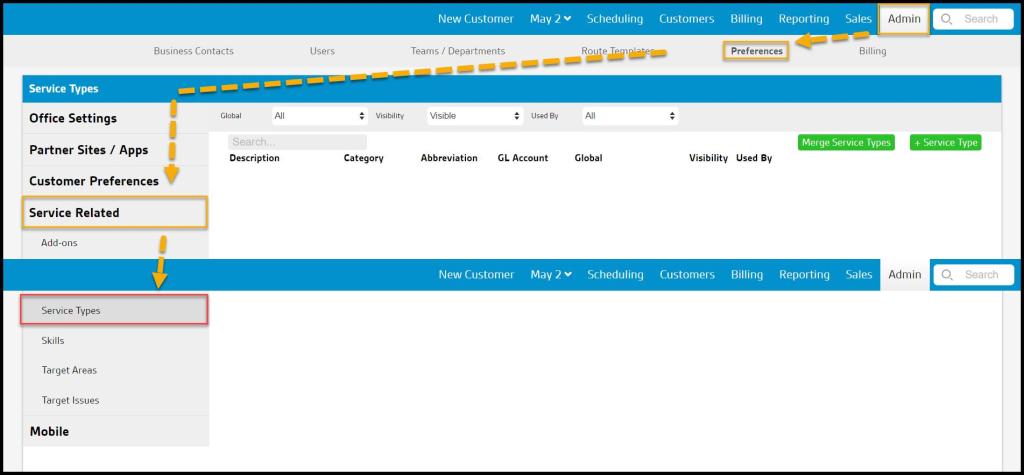Viewport: 1024px width, 475px height.
Task: Open the Visibility filter dropdown
Action: pyautogui.click(x=475, y=116)
